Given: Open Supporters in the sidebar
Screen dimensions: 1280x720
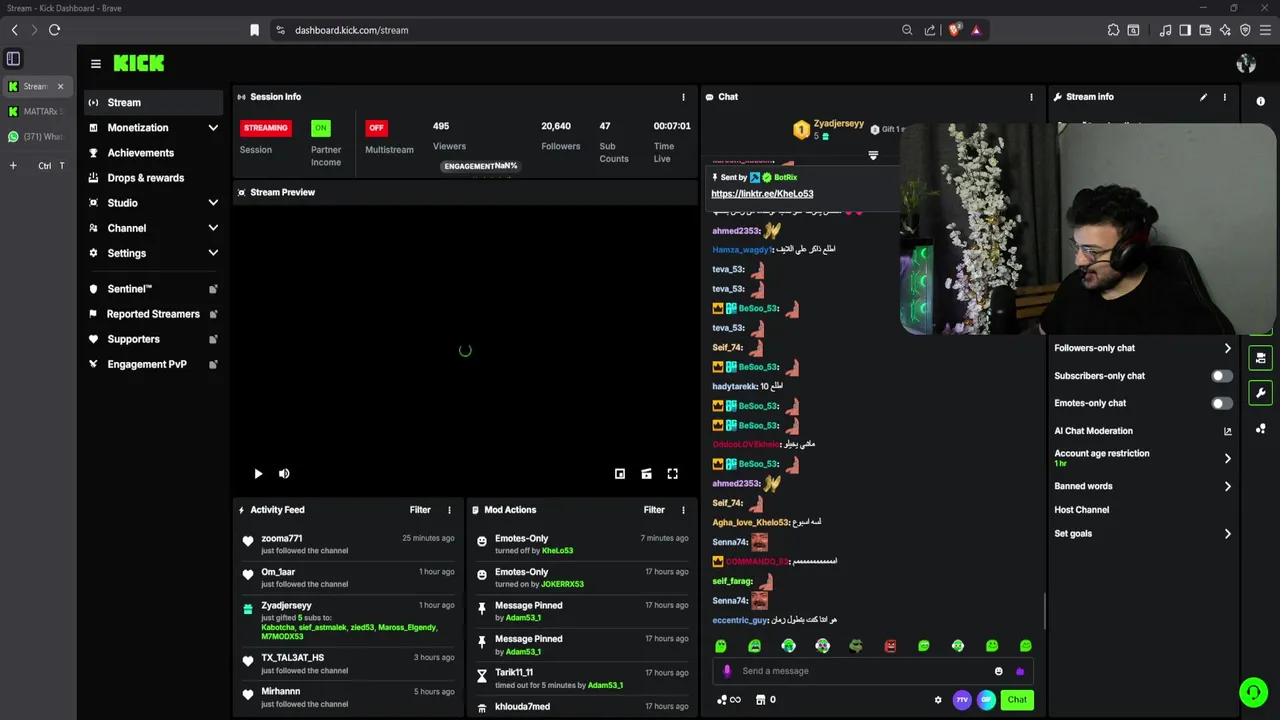Looking at the screenshot, I should point(152,339).
